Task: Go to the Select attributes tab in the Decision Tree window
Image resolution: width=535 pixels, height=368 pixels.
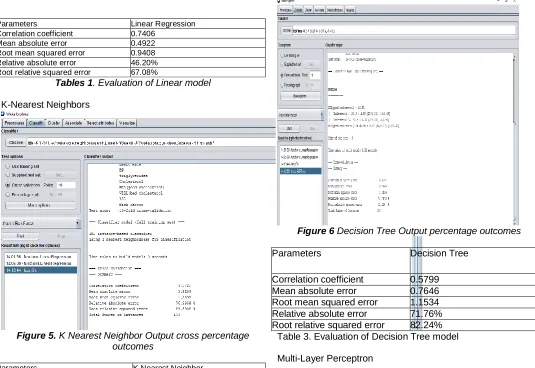Action: (x=335, y=10)
